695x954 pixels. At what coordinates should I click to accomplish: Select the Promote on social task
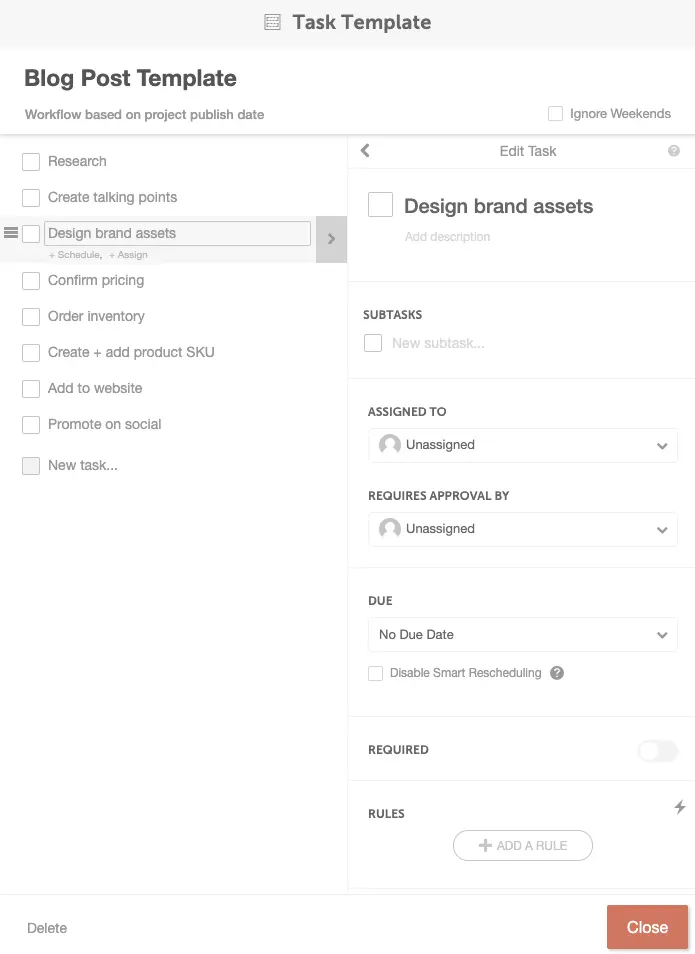point(105,425)
